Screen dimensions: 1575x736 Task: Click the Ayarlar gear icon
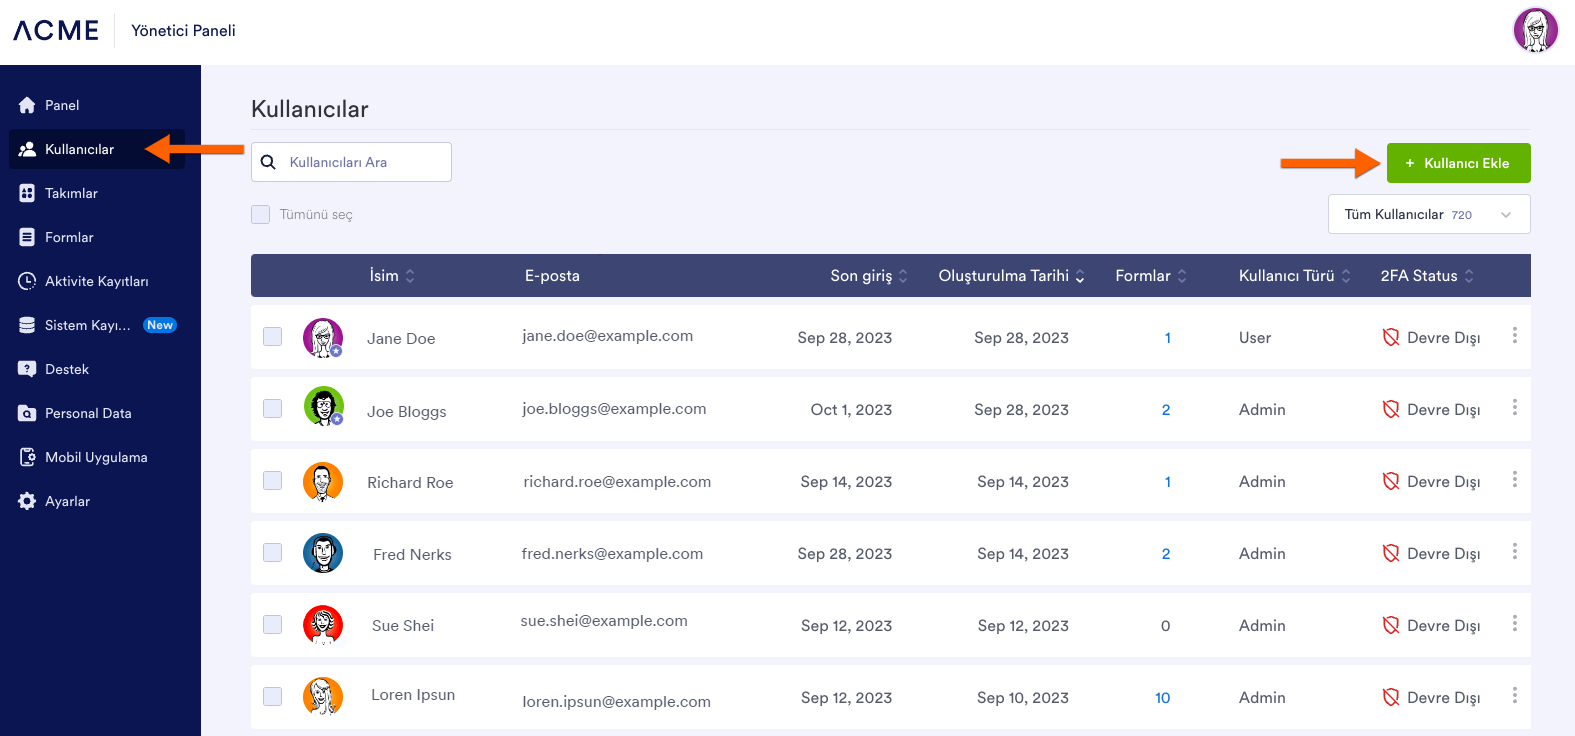27,501
